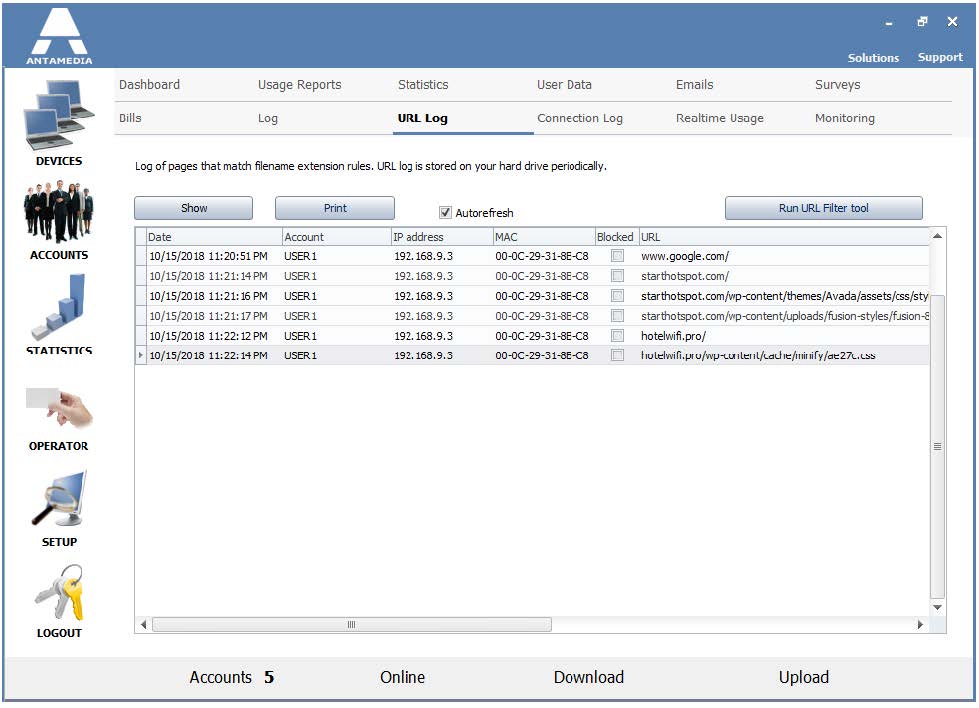The width and height of the screenshot is (979, 708).
Task: Check Blocked box for hotelwifi.pro/ row
Action: (617, 336)
